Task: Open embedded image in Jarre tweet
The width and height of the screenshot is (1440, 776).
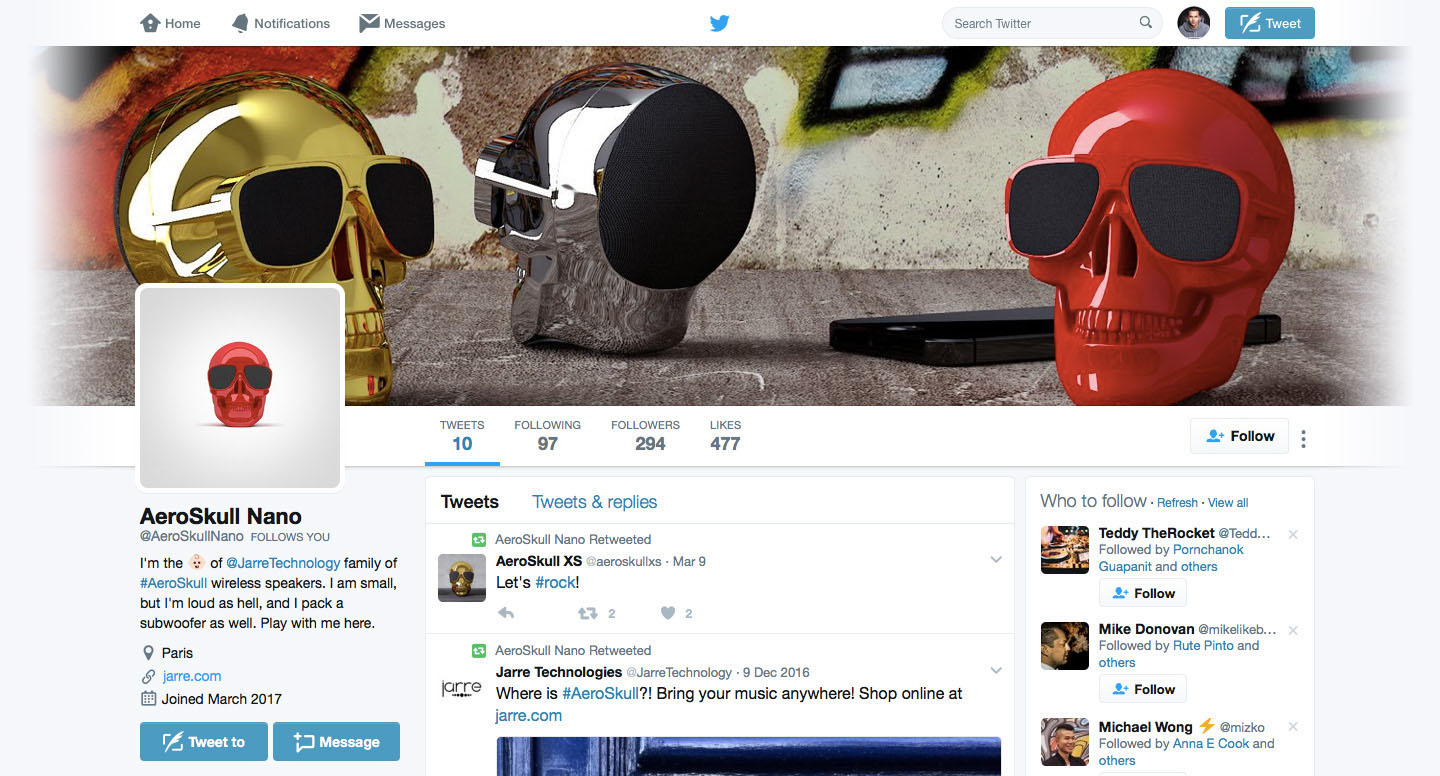Action: click(748, 756)
